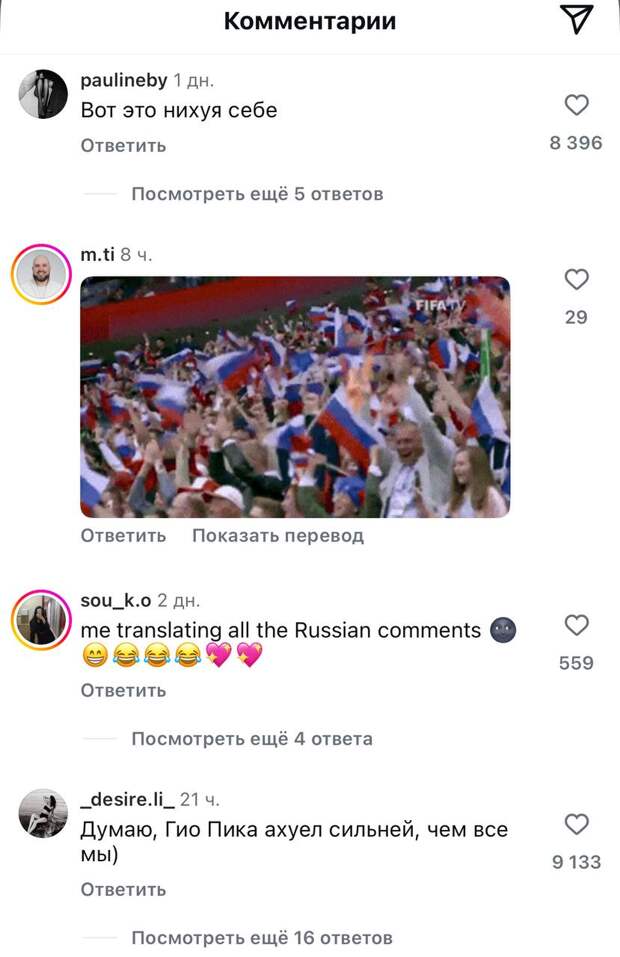Open _desire.li_'s profile picture
The height and width of the screenshot is (957, 620).
point(43,814)
